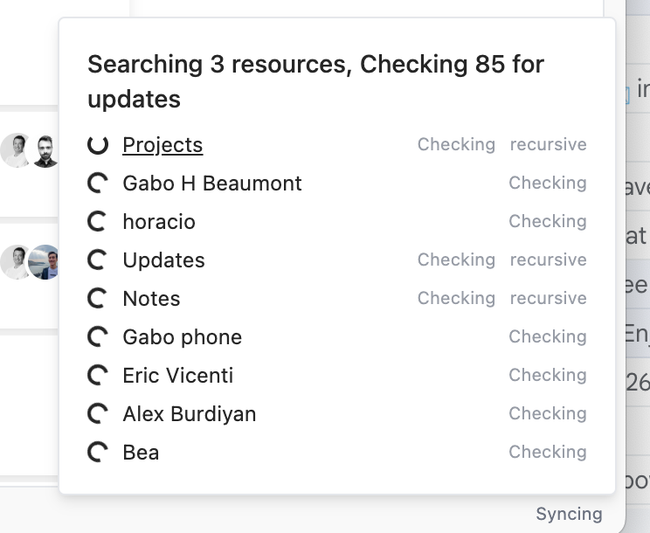Click the top-left avatar thumbnail pair

(x=30, y=150)
